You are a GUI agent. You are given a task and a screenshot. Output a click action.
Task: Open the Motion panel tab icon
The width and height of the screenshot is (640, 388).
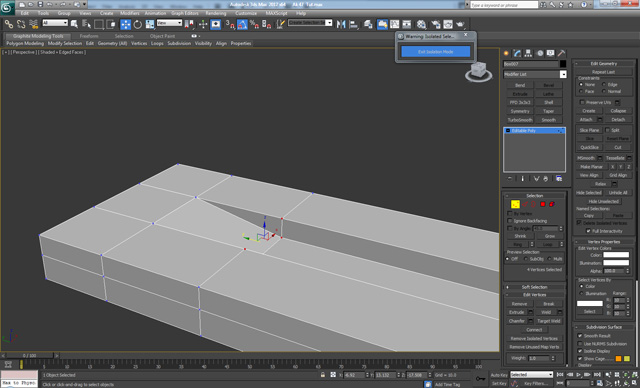click(x=540, y=53)
